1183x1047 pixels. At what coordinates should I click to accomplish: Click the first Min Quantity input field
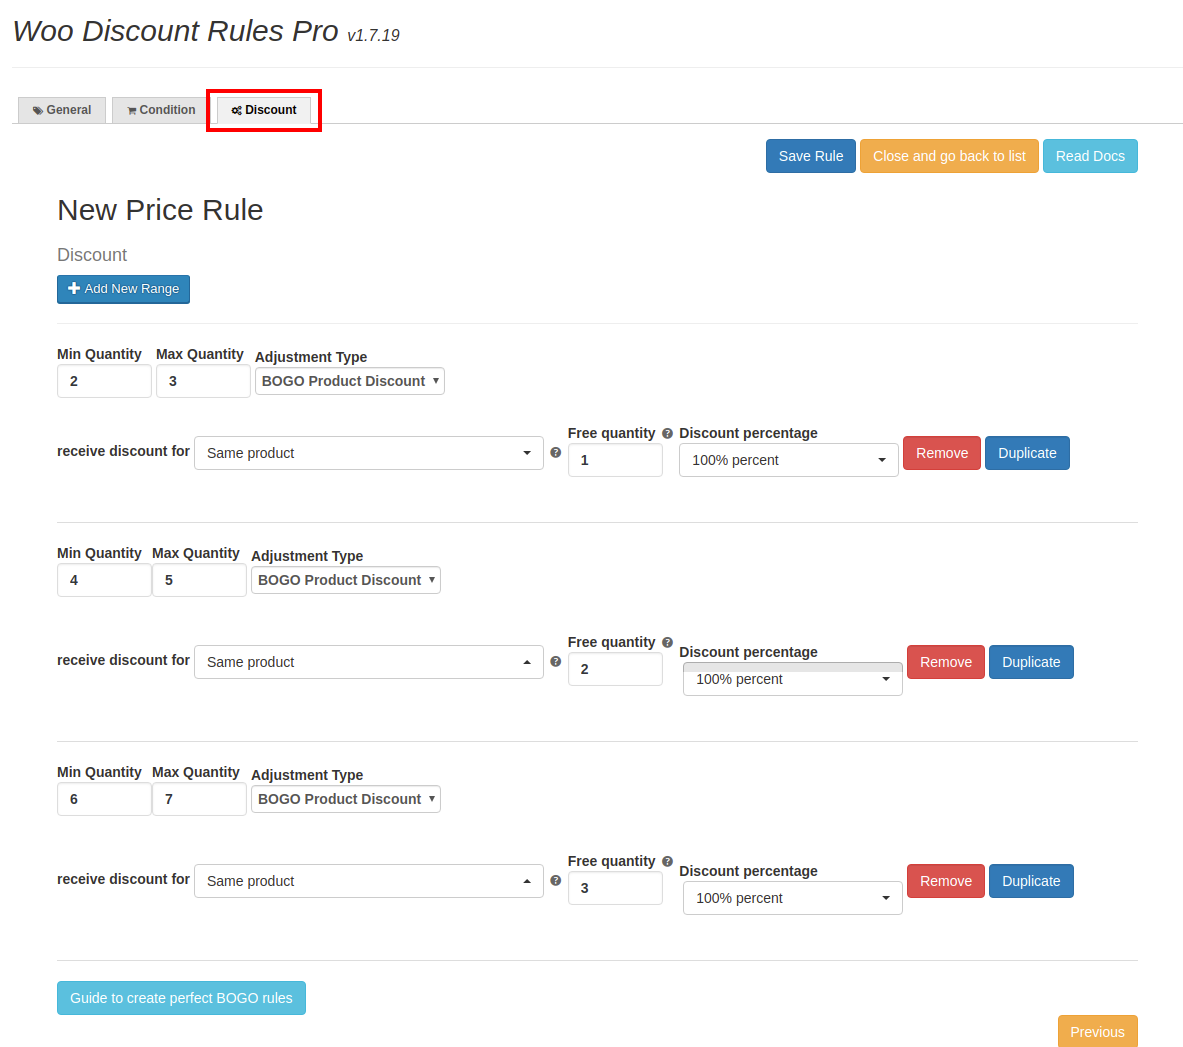104,381
